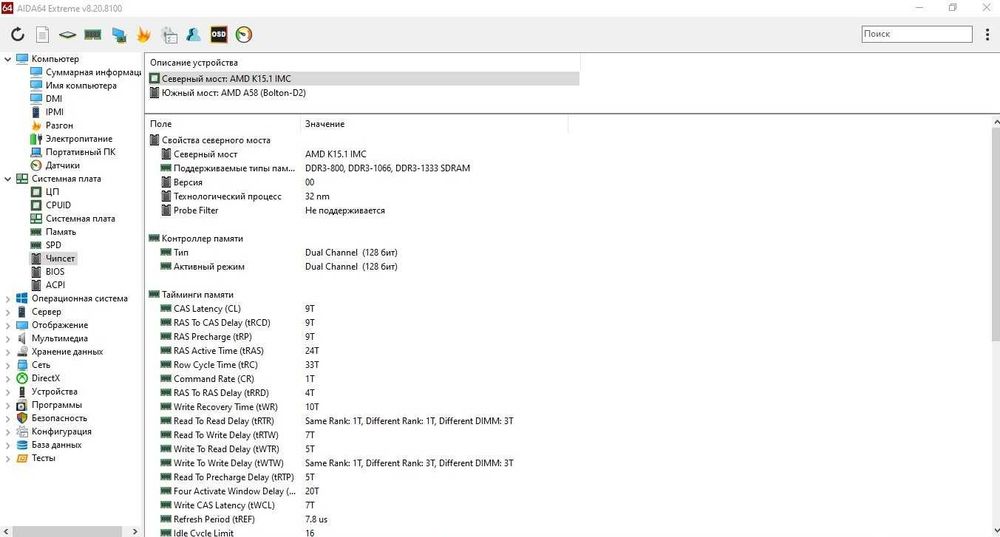Viewport: 1000px width, 537px height.
Task: Select Северный мост: AMD K15.1 IMC device
Action: click(x=364, y=78)
